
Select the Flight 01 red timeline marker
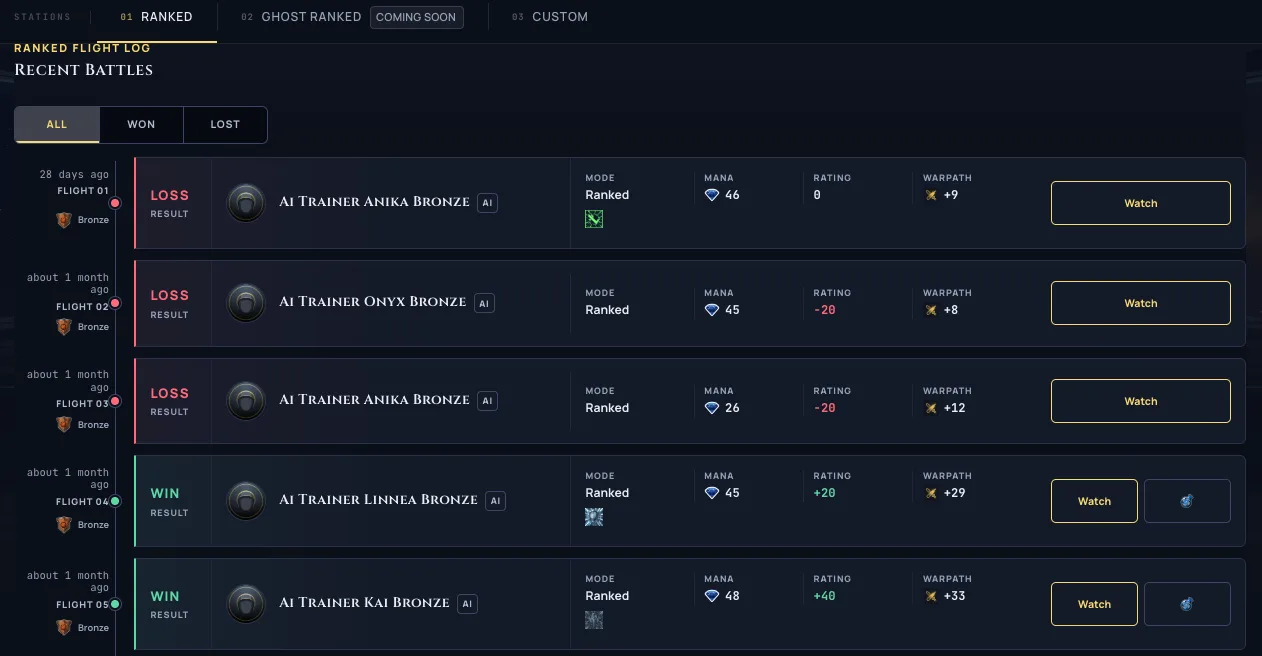[x=115, y=203]
